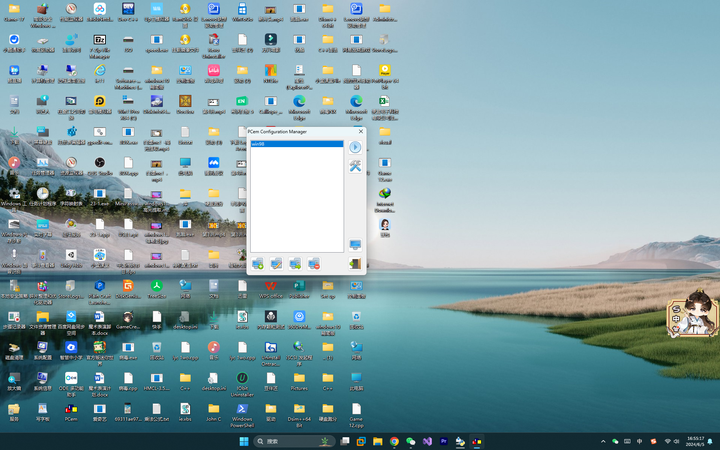Screen dimensions: 720x450
Task: Select the win98 configuration entry
Action: tap(296, 144)
